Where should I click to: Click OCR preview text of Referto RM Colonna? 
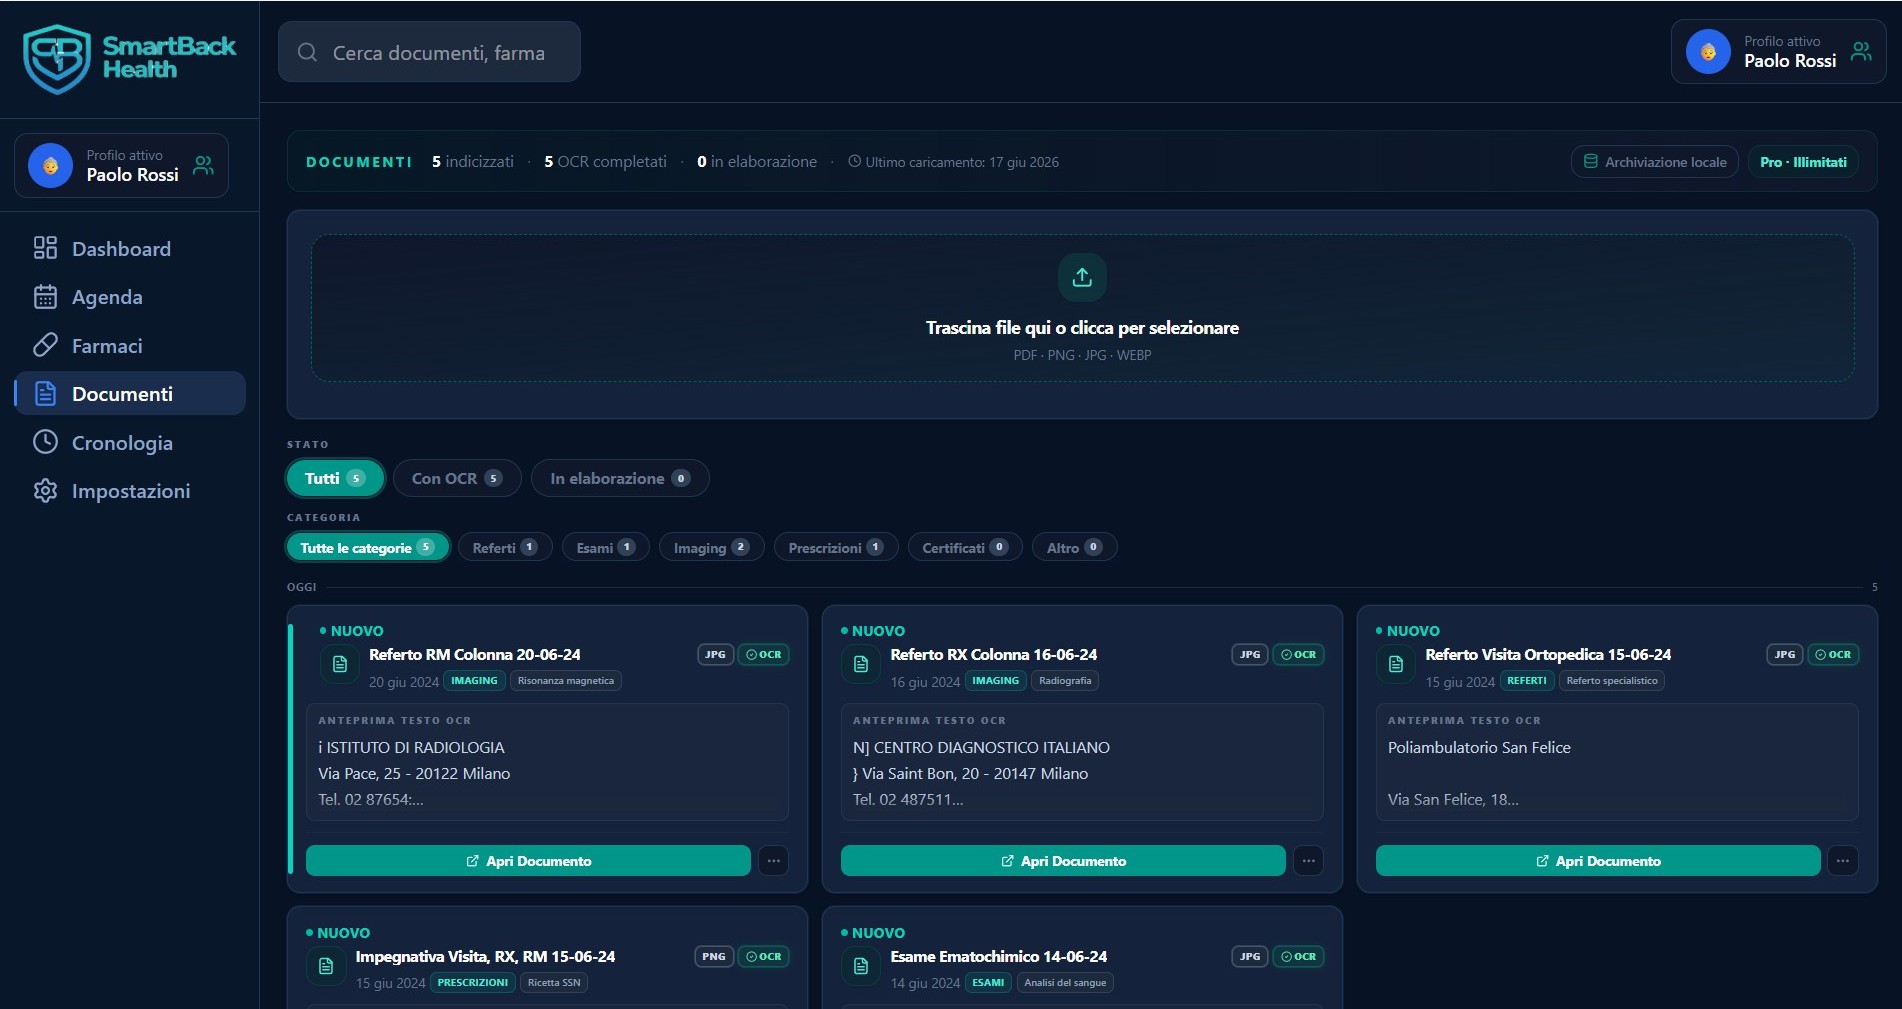coord(547,762)
